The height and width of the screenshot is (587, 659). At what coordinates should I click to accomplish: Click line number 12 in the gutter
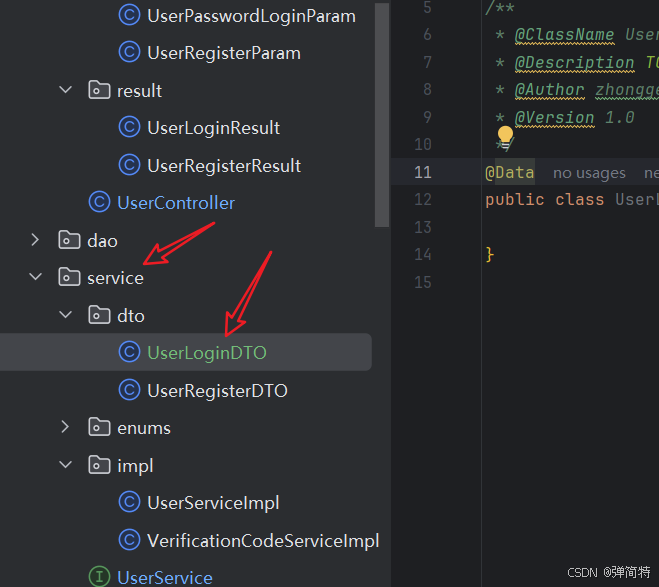click(x=423, y=200)
